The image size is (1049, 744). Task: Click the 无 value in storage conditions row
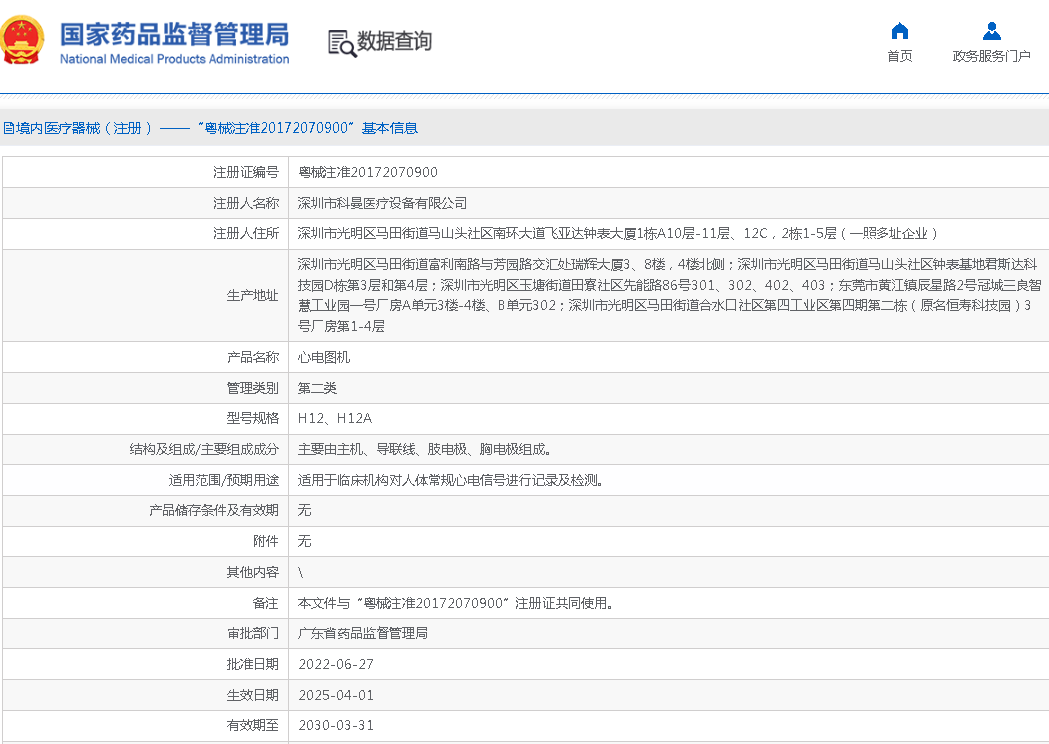pos(304,510)
